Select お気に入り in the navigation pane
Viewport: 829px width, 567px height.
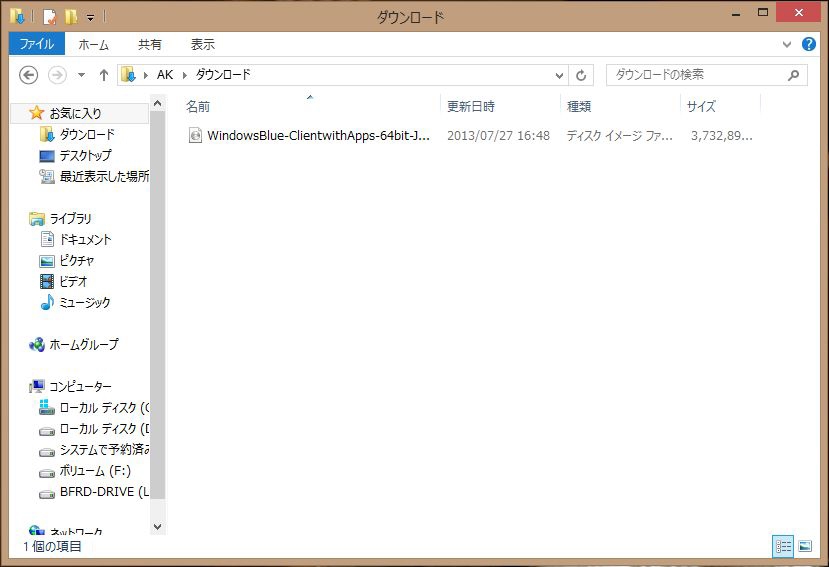[x=75, y=113]
